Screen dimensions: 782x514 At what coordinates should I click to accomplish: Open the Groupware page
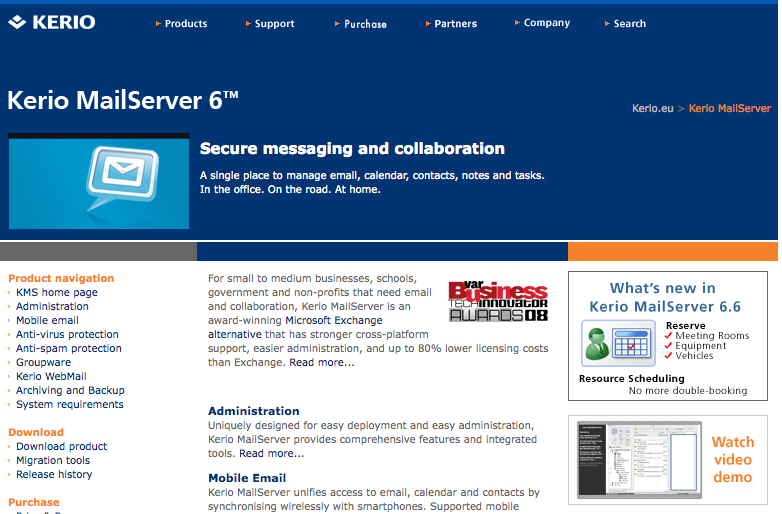[x=43, y=362]
